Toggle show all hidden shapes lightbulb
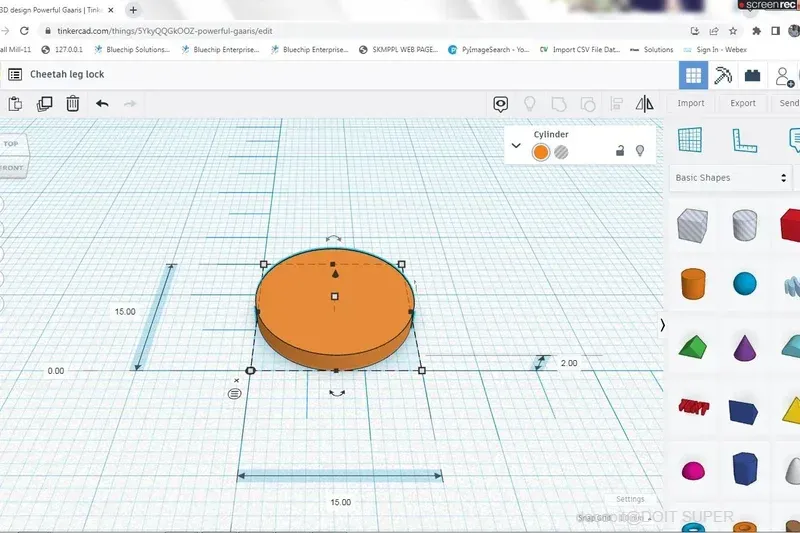800x533 pixels. click(x=530, y=104)
